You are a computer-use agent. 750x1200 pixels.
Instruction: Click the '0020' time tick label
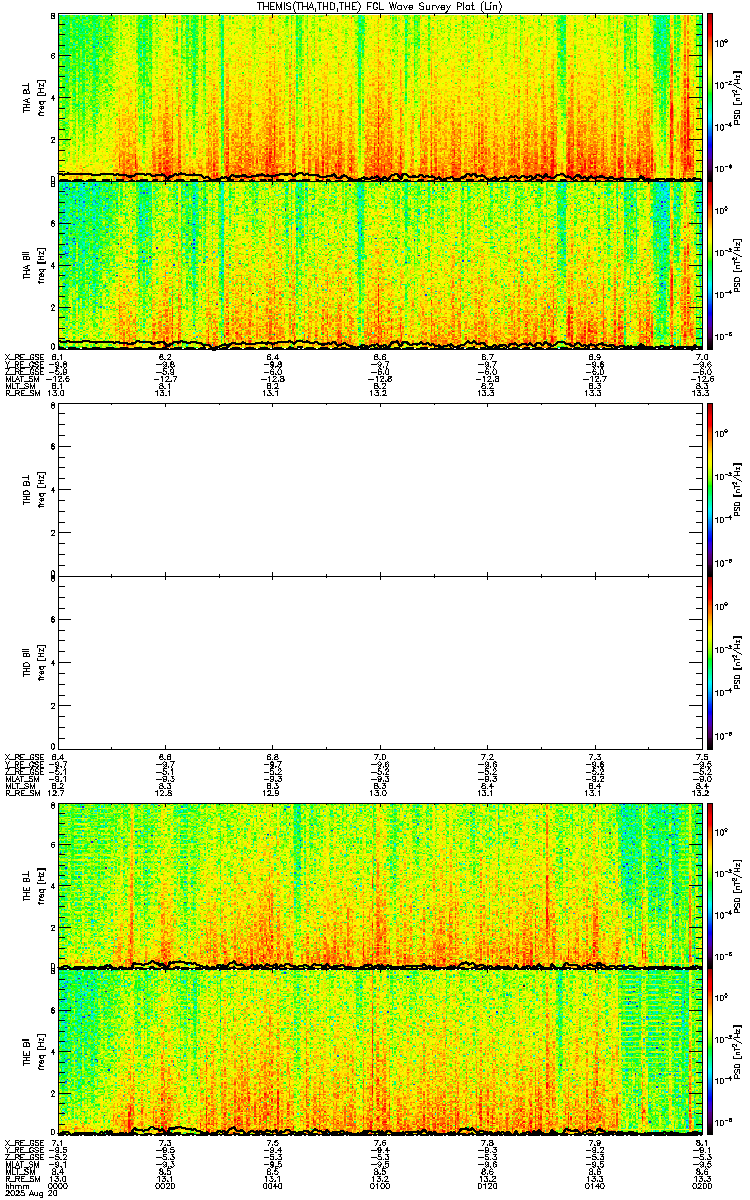[165, 1186]
